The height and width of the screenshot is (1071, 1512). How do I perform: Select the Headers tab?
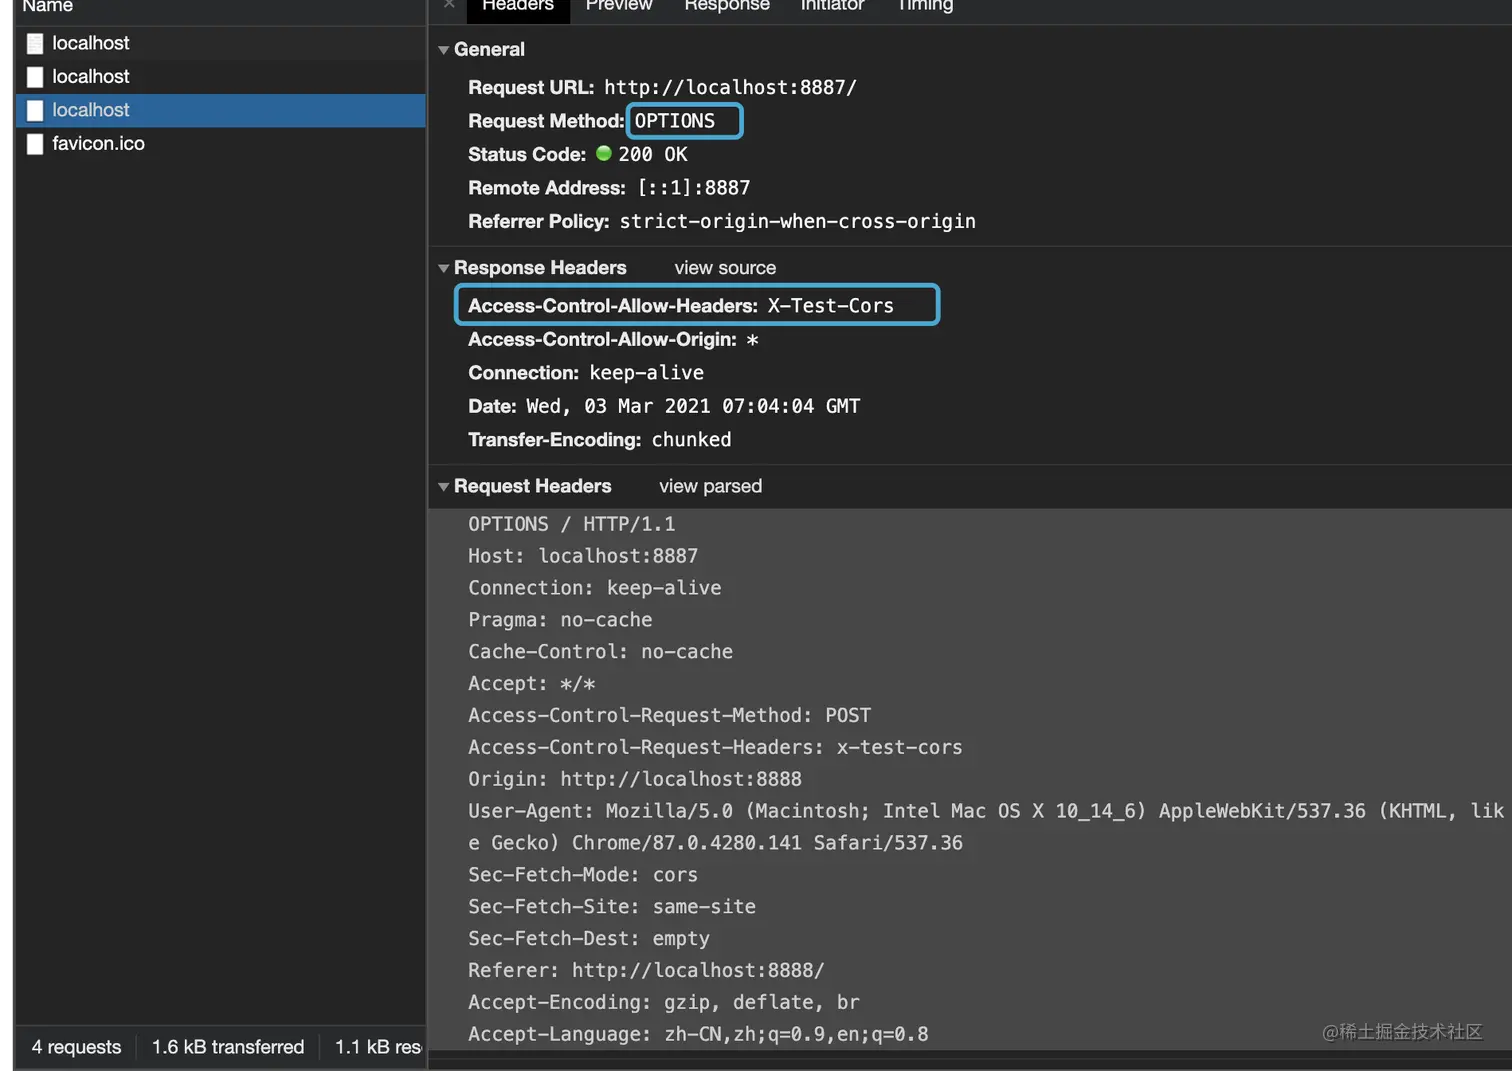517,6
